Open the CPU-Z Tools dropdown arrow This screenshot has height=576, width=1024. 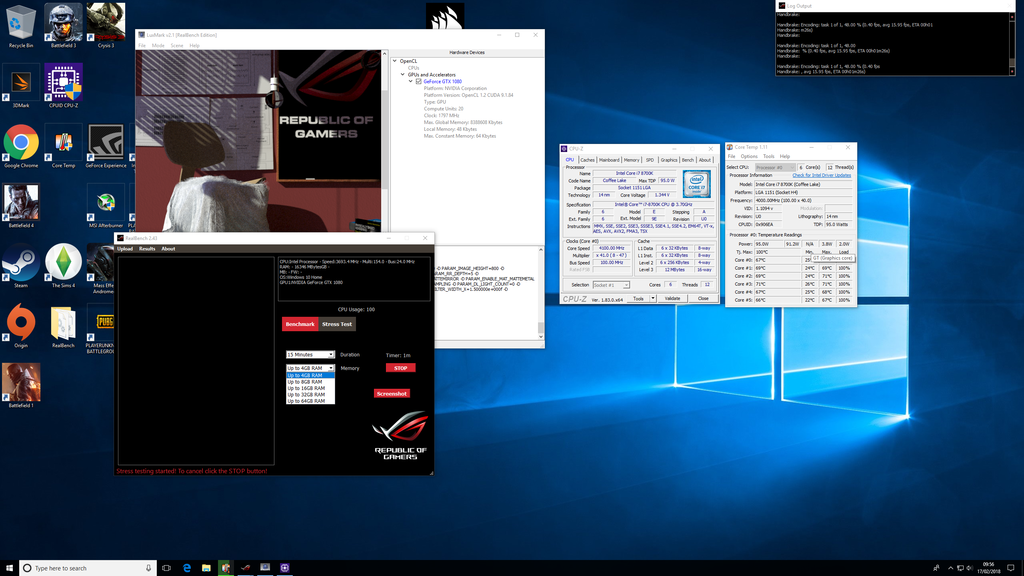coord(652,298)
